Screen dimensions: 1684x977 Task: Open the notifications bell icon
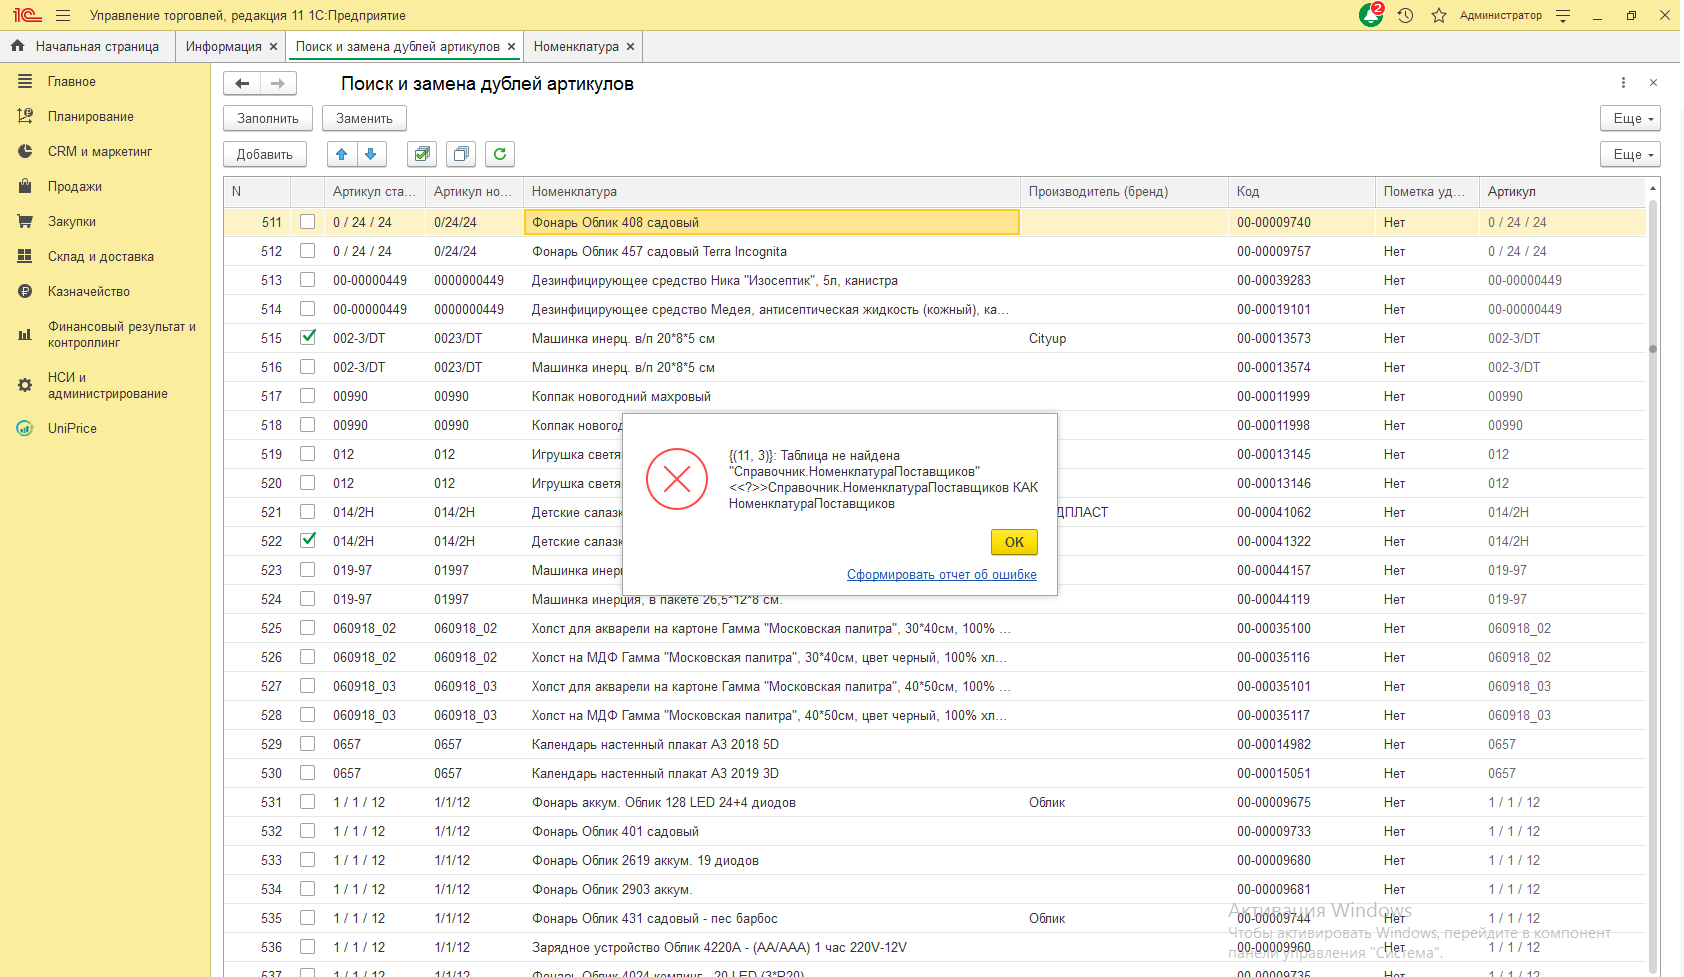[1370, 16]
